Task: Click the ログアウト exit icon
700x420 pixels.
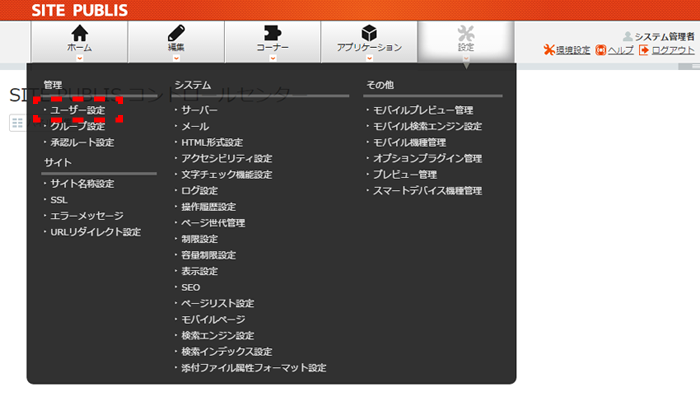Action: point(644,50)
